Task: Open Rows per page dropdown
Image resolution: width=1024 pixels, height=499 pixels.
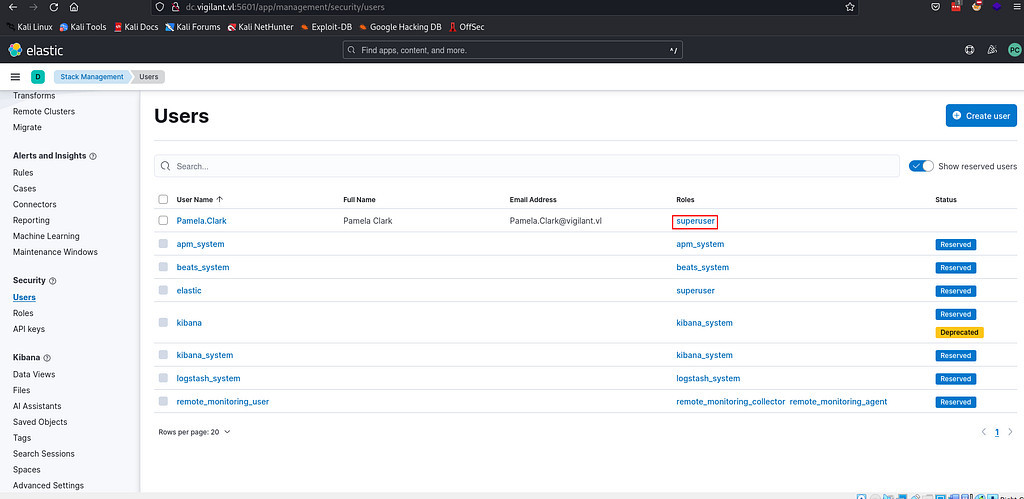Action: point(195,432)
